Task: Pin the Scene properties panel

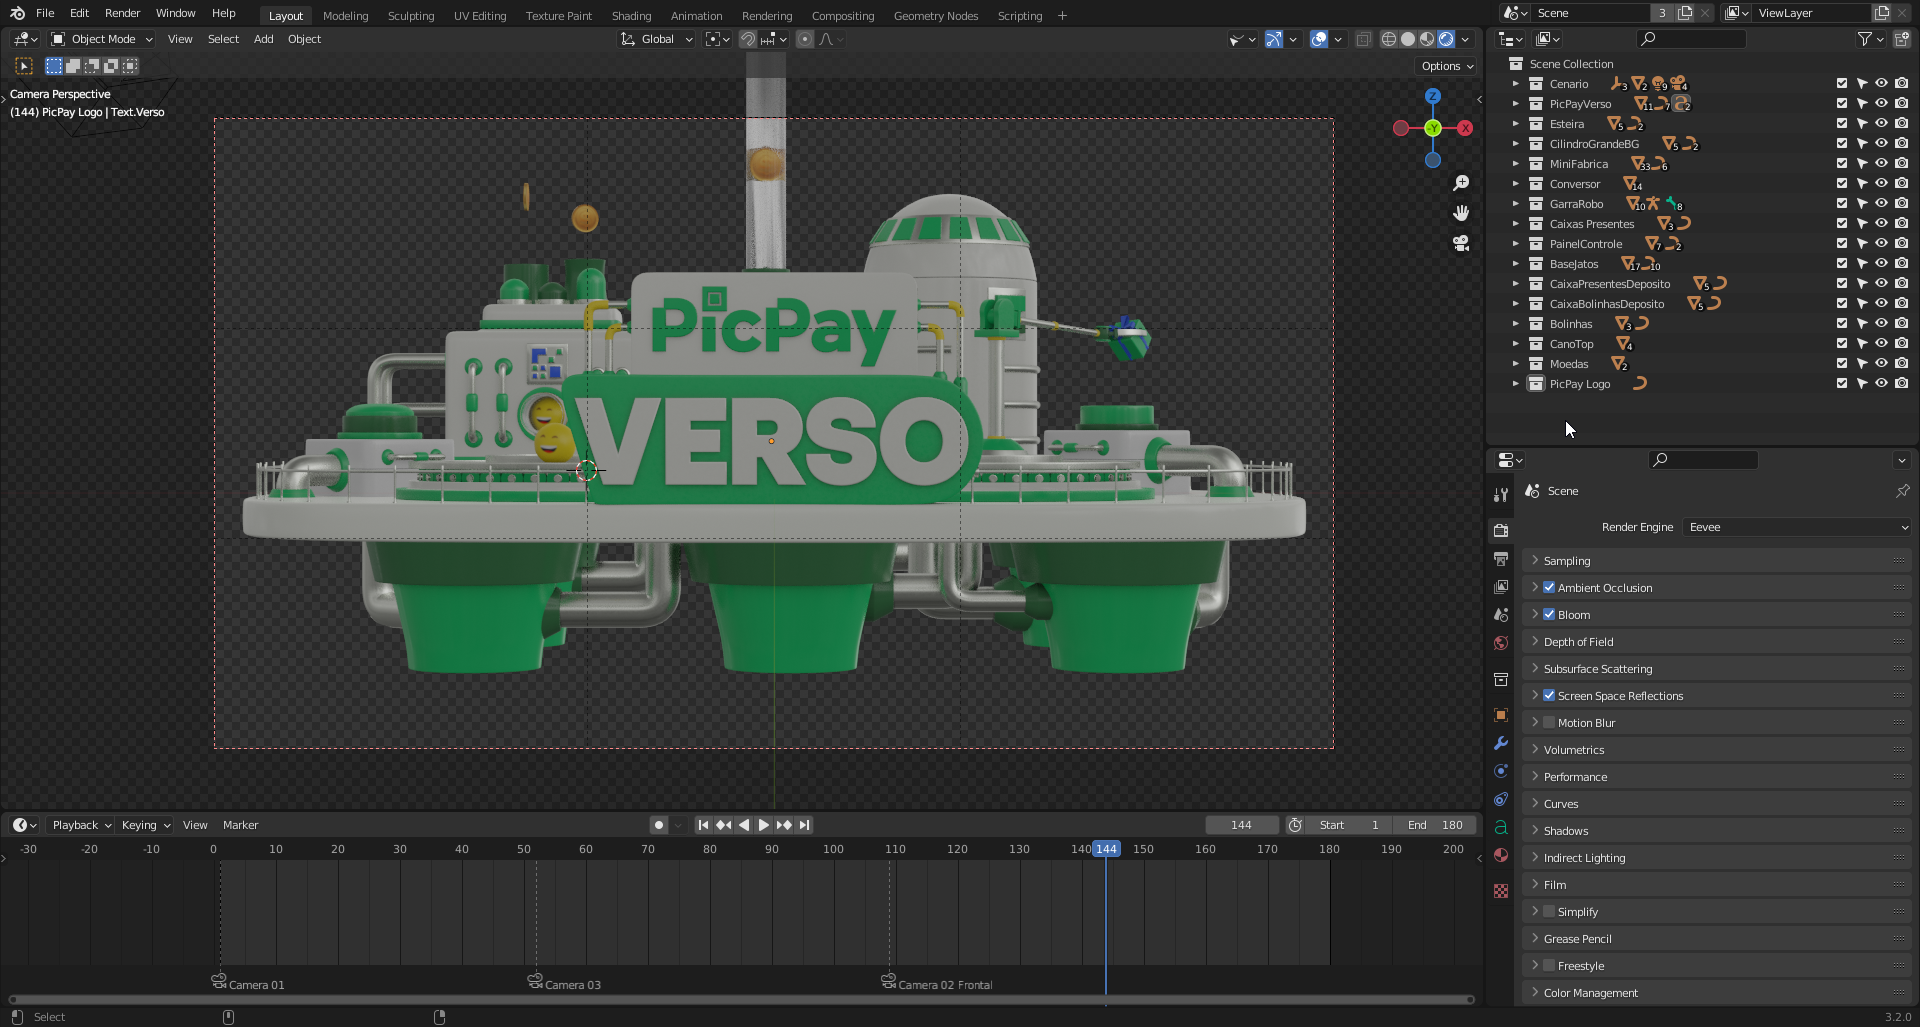Action: pyautogui.click(x=1902, y=491)
